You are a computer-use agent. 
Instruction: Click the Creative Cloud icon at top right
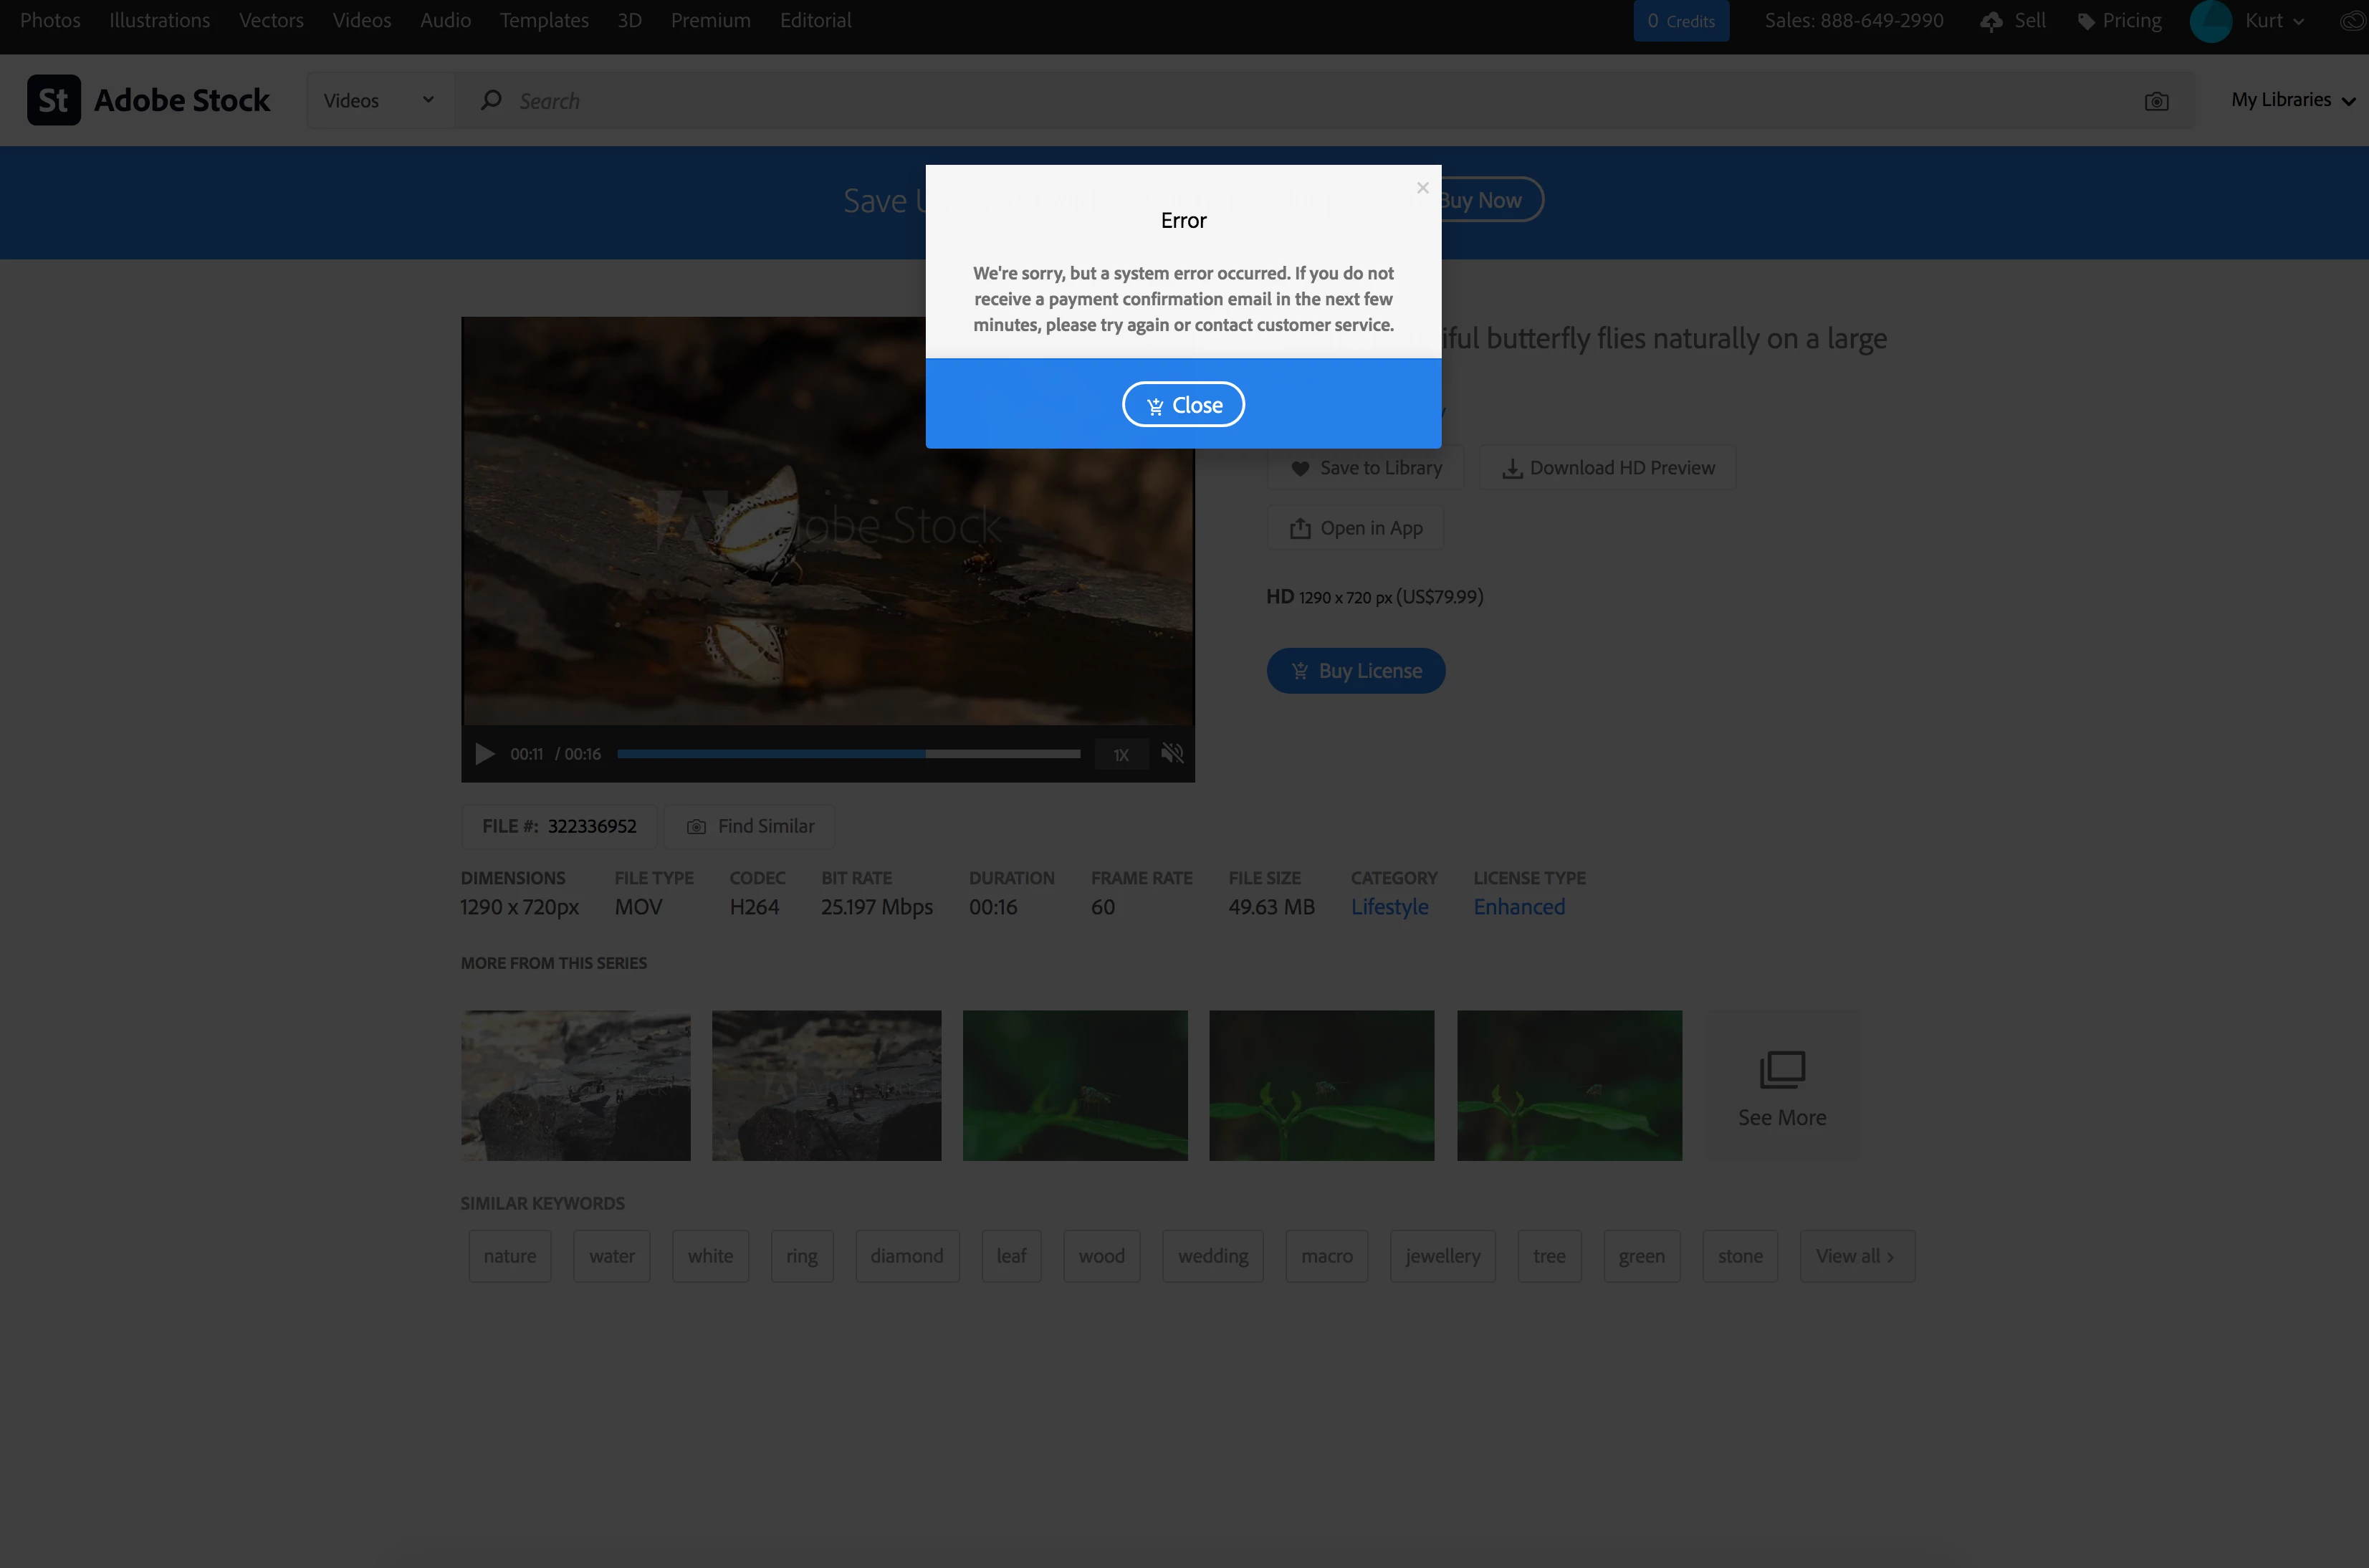(x=2353, y=21)
